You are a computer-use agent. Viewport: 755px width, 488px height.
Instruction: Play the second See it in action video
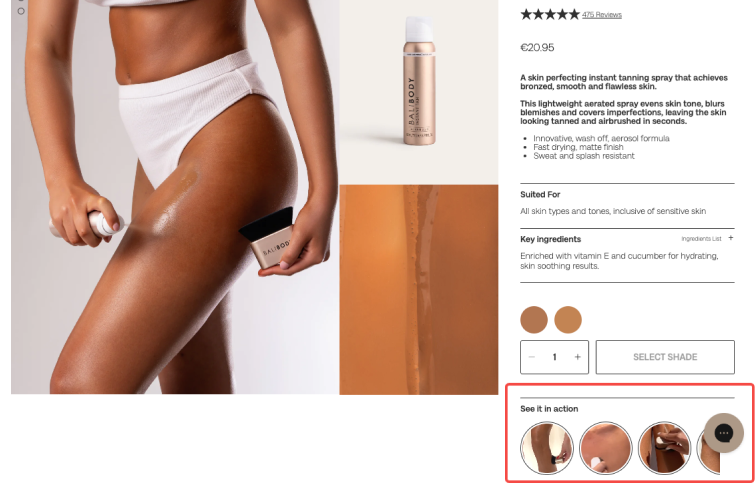[x=605, y=448]
